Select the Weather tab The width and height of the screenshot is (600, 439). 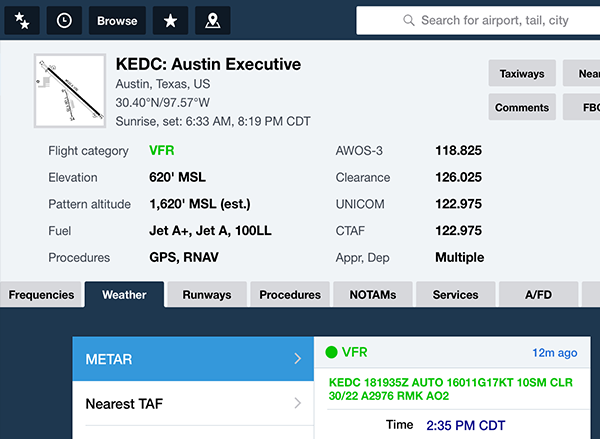[x=124, y=295]
